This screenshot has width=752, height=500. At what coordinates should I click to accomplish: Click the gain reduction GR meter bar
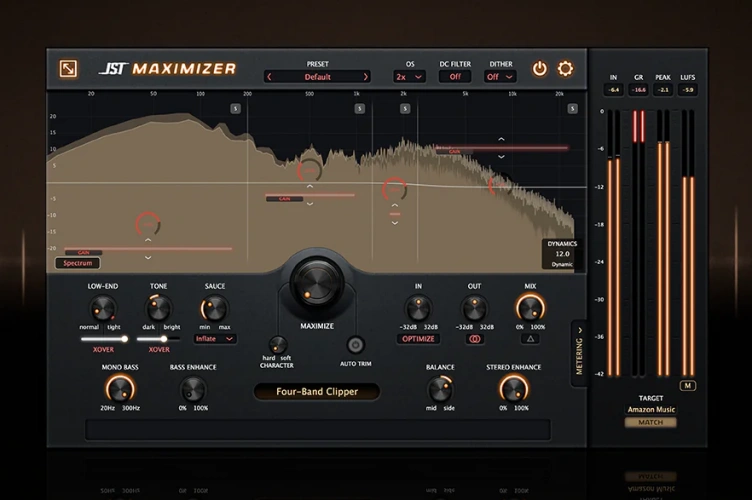coord(638,243)
